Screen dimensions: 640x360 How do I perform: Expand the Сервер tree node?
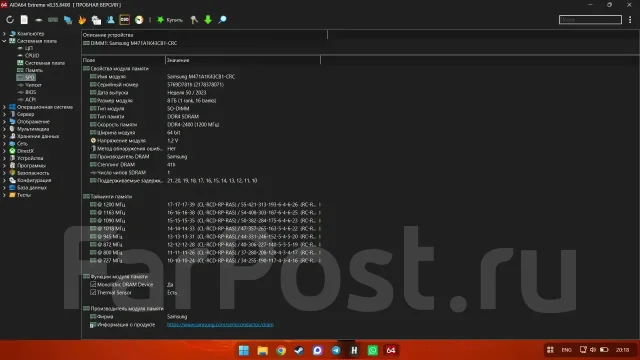(4, 114)
